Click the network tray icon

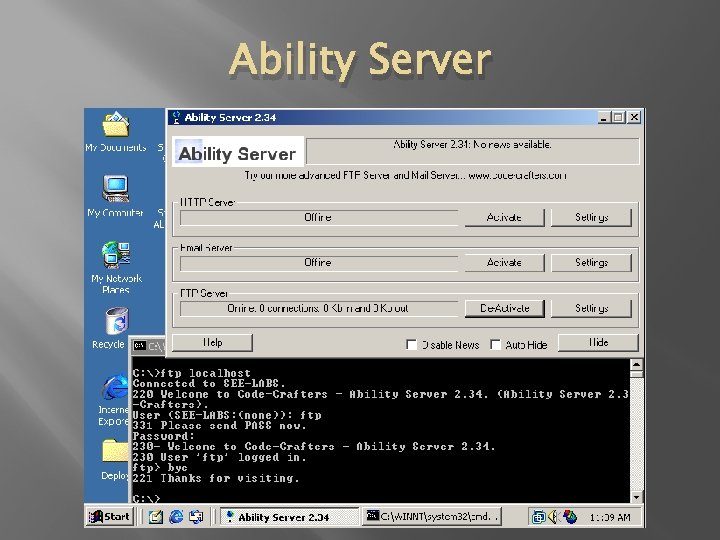(x=538, y=518)
